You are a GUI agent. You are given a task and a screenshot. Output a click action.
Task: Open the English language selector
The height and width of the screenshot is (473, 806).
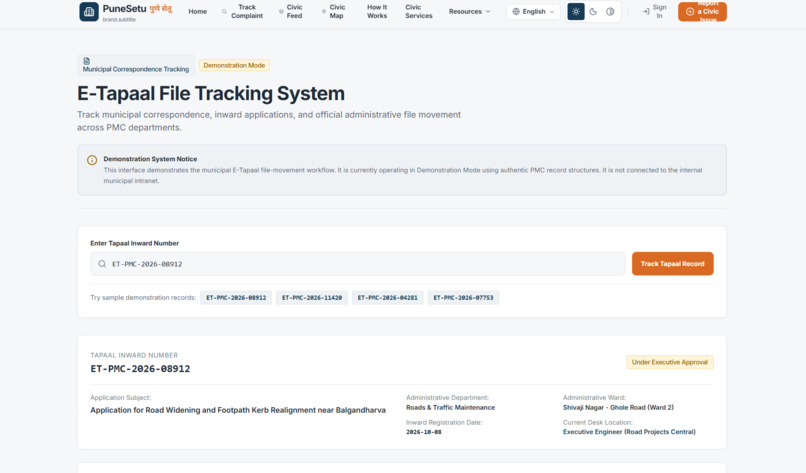click(534, 11)
